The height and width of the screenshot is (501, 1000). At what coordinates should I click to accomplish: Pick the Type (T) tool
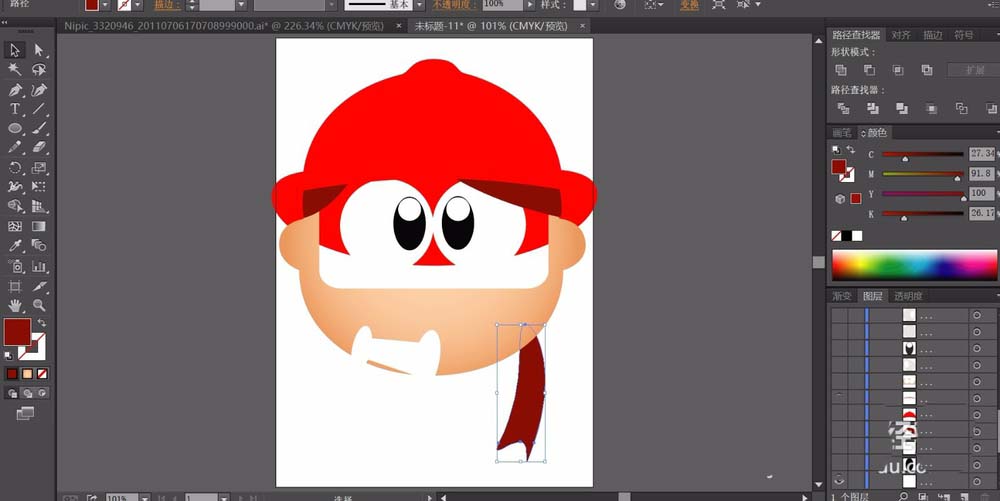pos(15,109)
